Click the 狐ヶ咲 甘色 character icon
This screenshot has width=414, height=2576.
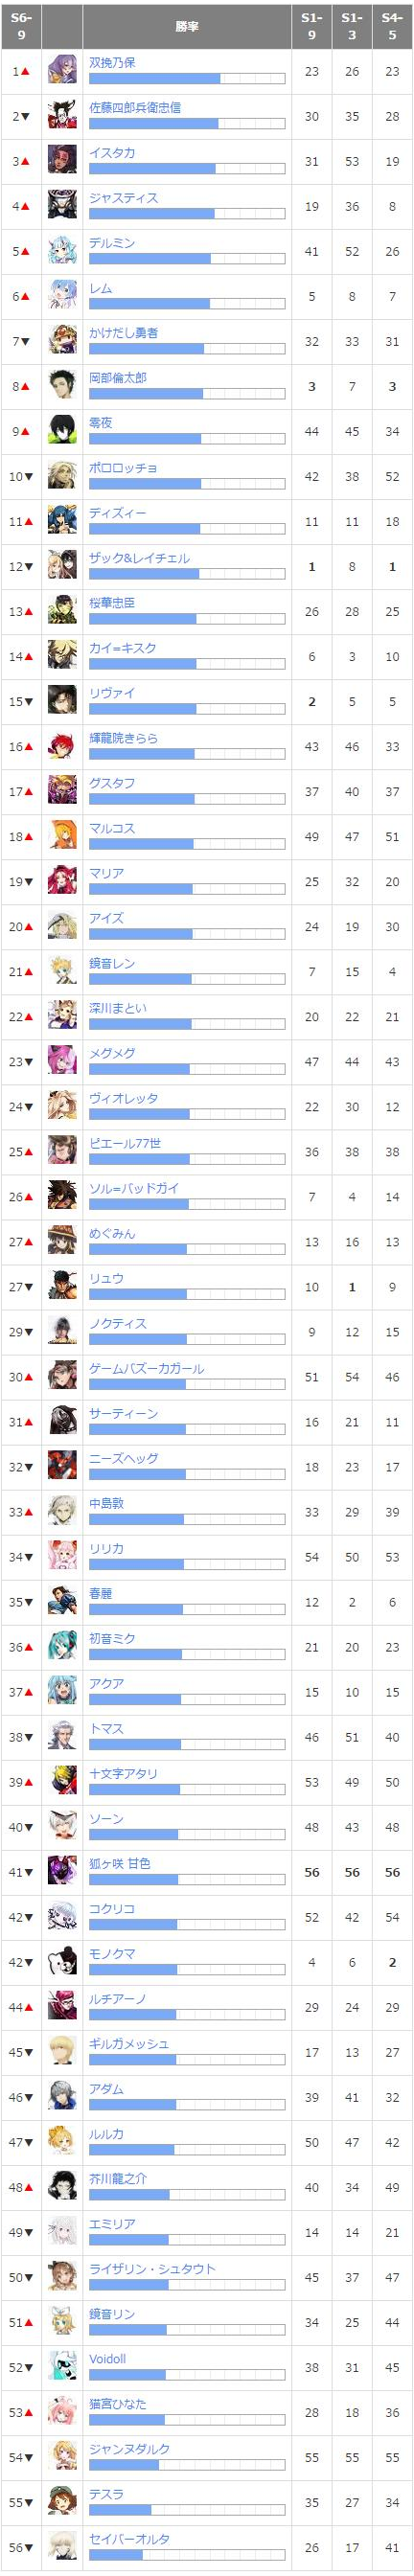(x=62, y=1871)
